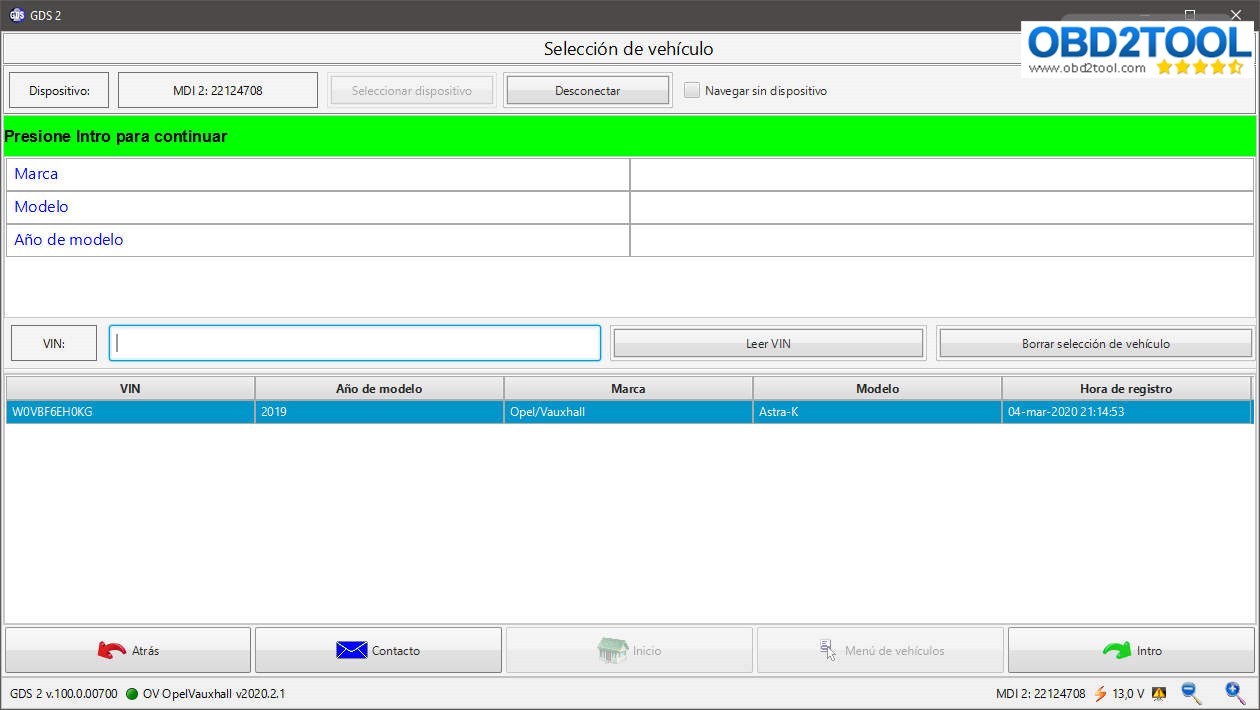This screenshot has width=1260, height=710.
Task: Click the red Atrás back arrow icon
Action: [111, 650]
